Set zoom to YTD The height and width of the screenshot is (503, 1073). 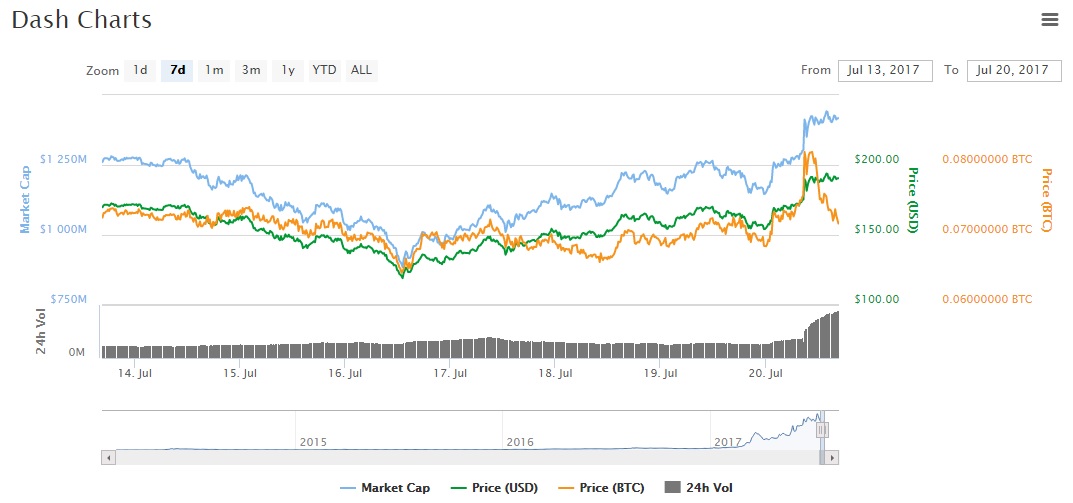(324, 70)
